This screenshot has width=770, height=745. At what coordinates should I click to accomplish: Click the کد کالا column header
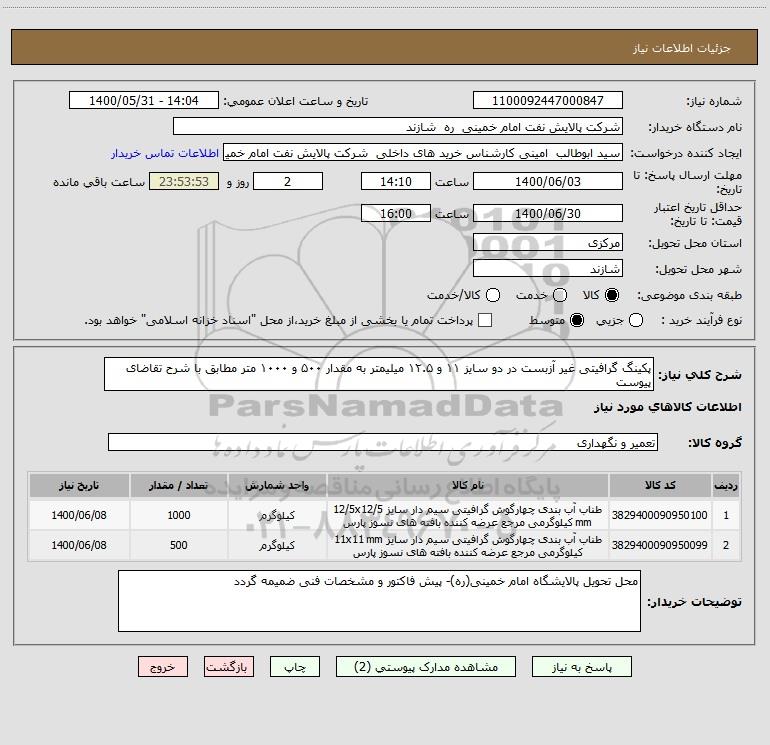(x=660, y=485)
